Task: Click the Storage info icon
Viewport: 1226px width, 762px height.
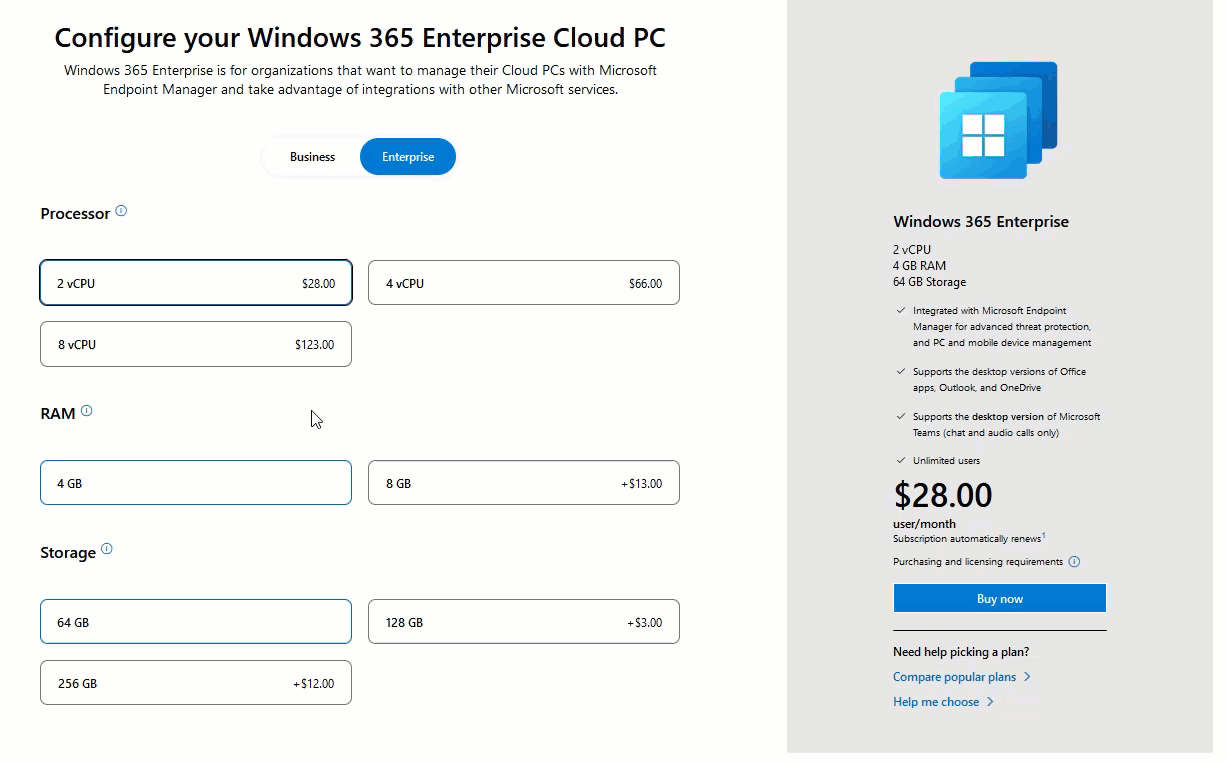Action: click(x=107, y=549)
